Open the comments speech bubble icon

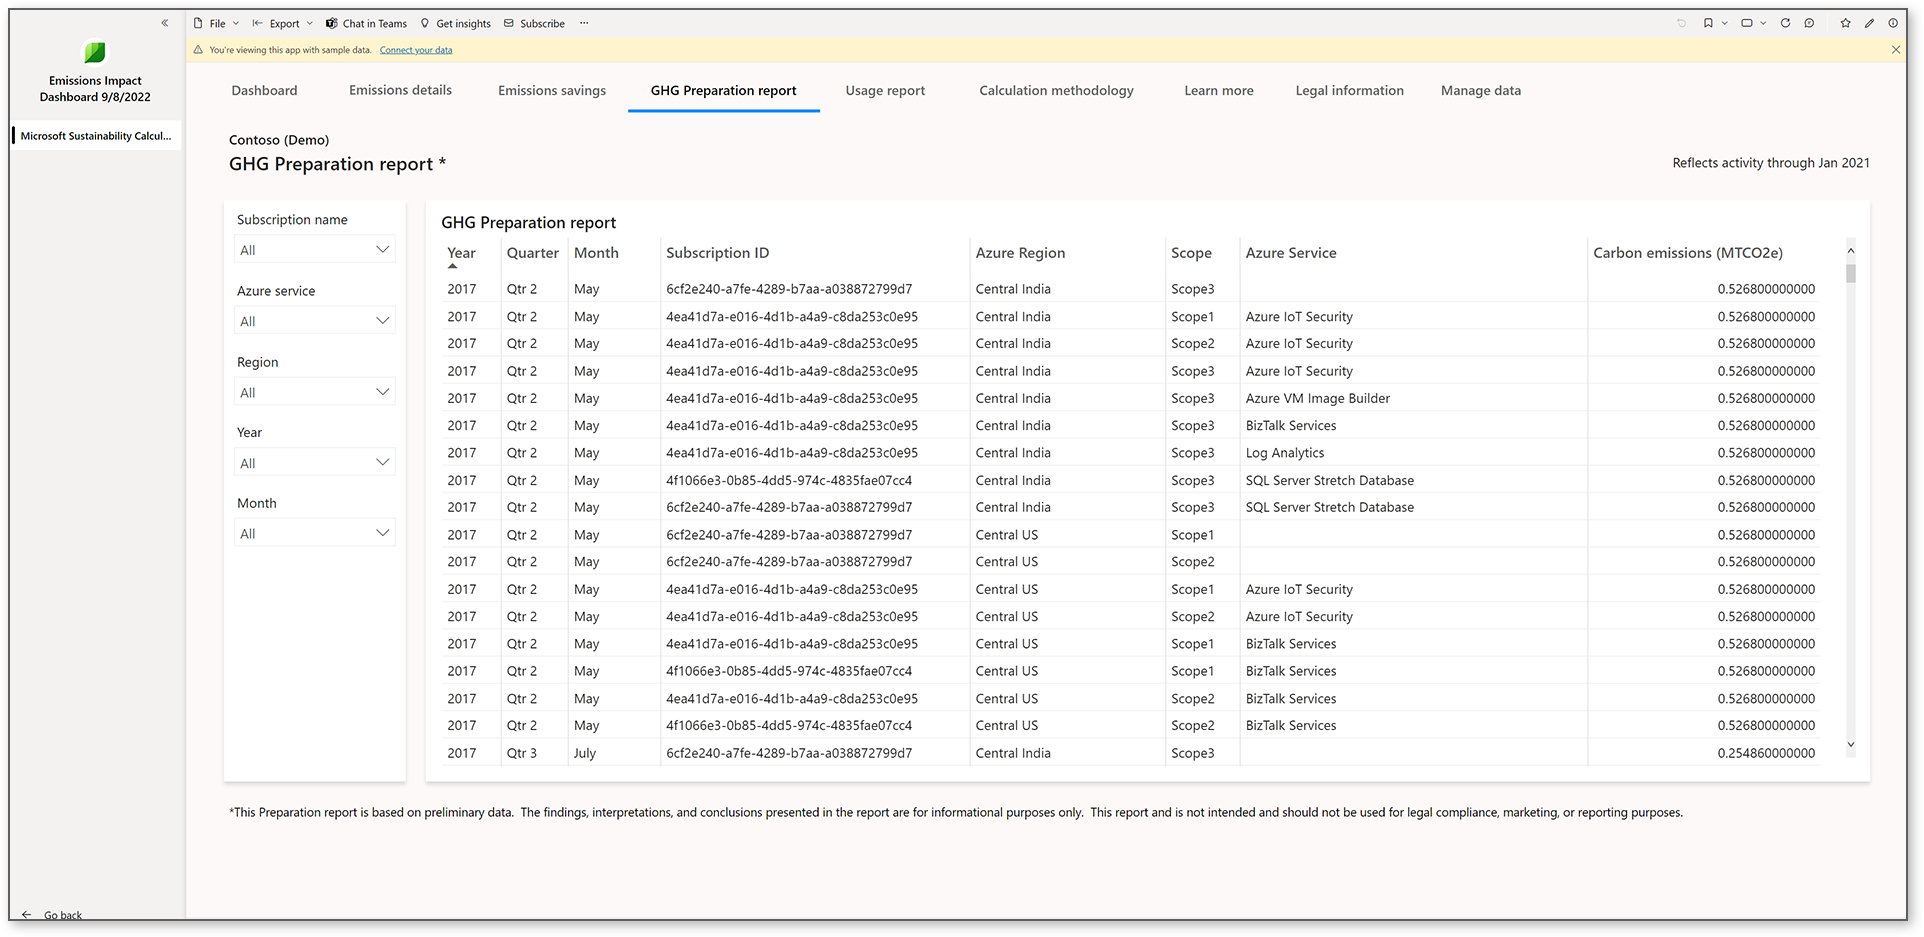pyautogui.click(x=1809, y=23)
